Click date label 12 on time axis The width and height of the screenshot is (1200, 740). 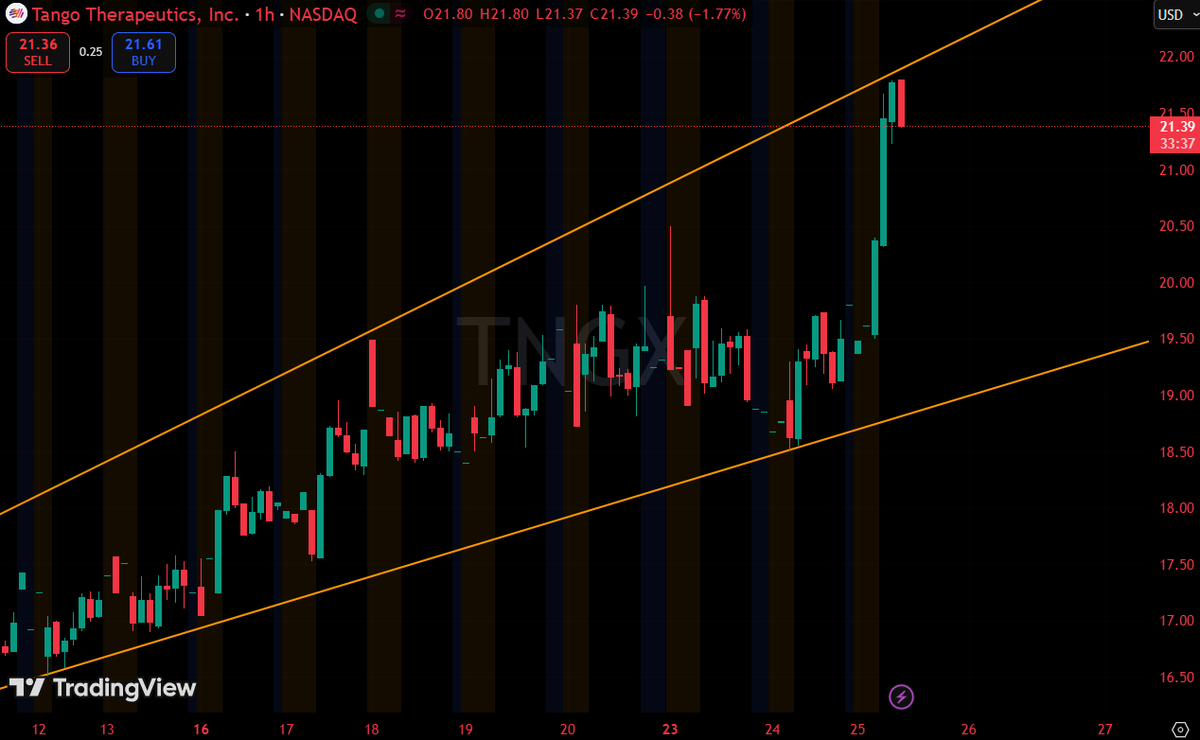(x=39, y=729)
